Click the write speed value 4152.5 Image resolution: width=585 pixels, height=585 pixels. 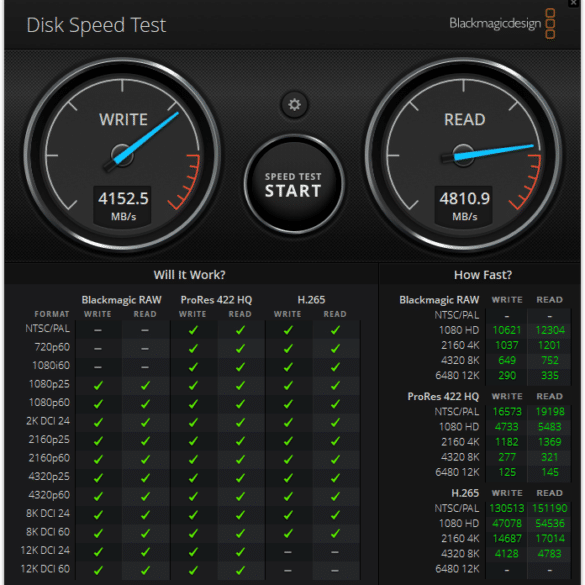click(x=123, y=198)
